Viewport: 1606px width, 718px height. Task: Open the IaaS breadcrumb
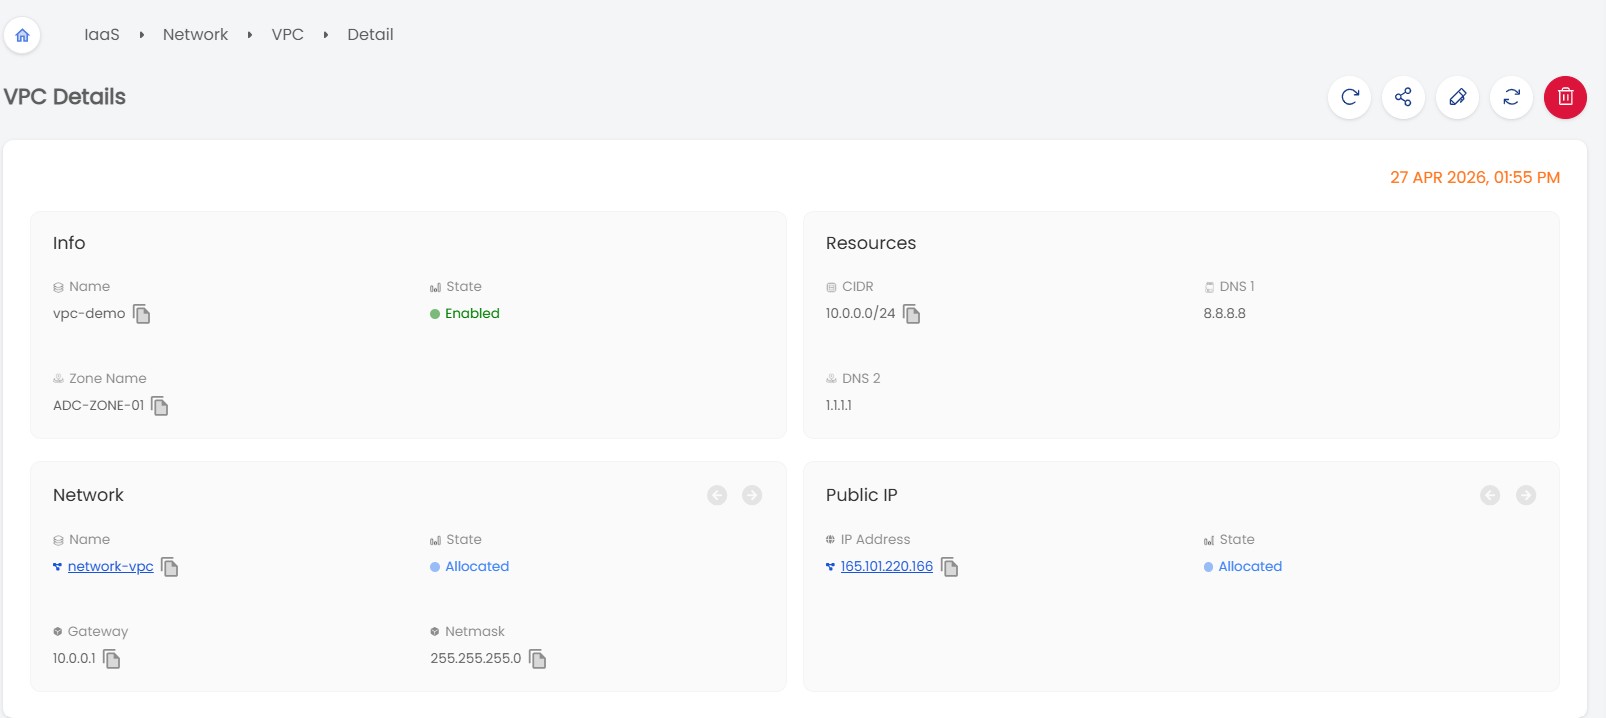(102, 35)
